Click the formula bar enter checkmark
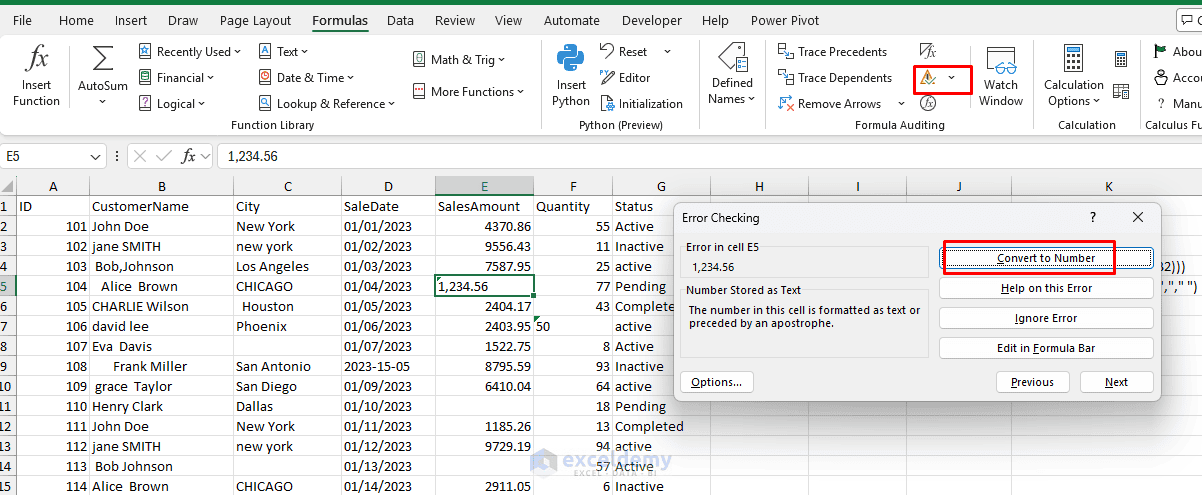1202x495 pixels. click(163, 156)
